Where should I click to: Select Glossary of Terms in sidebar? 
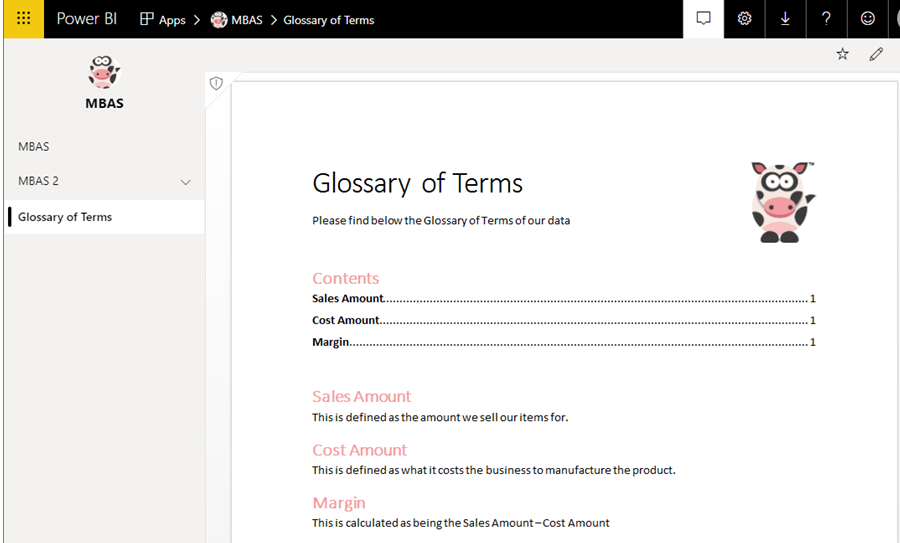click(104, 217)
